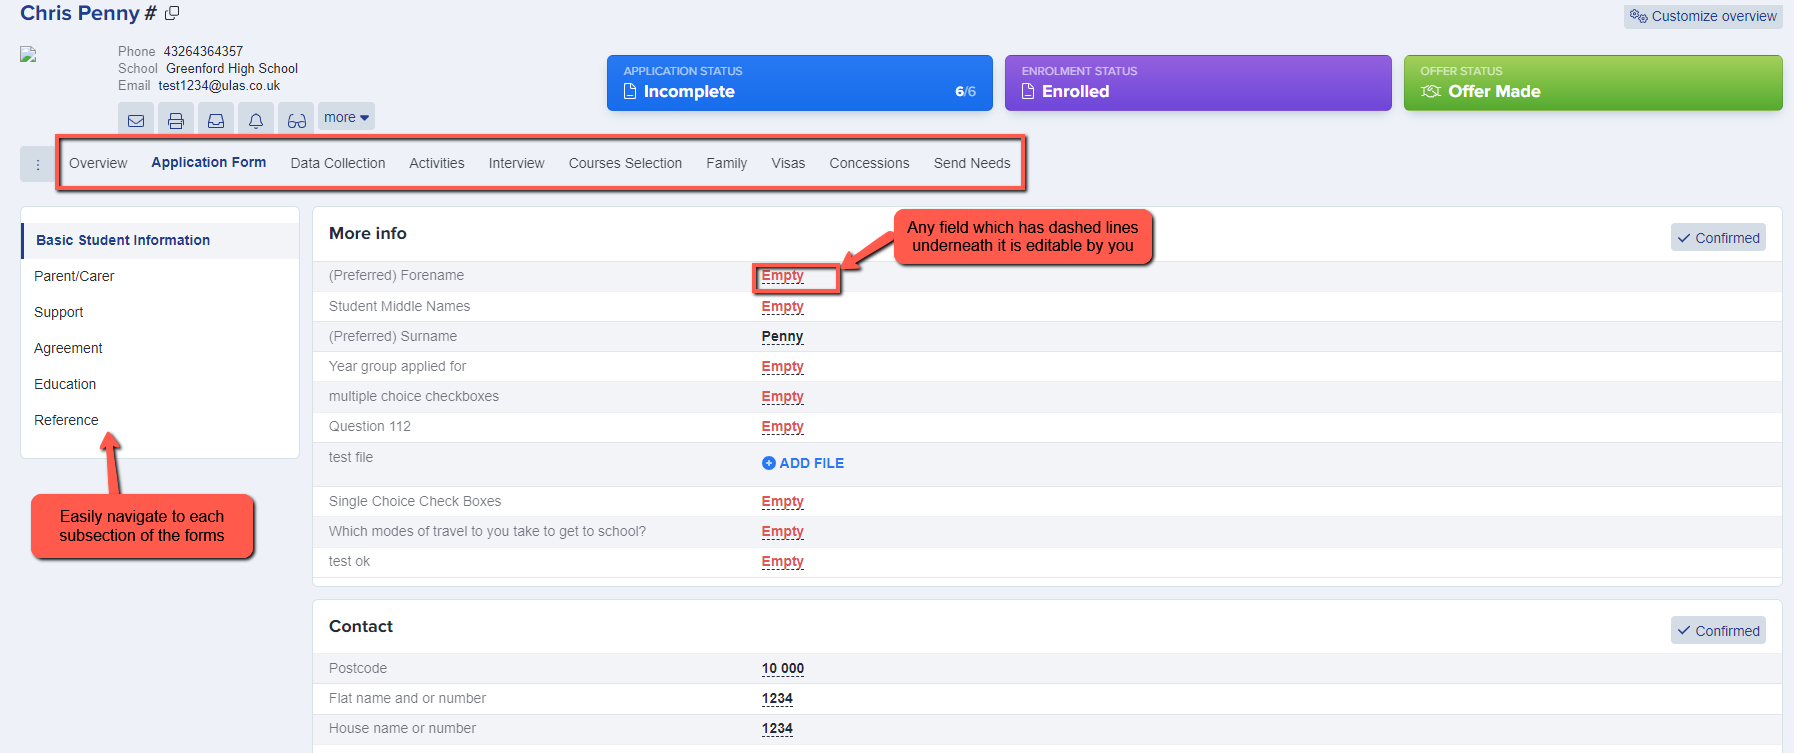Select the Family tab

727,163
